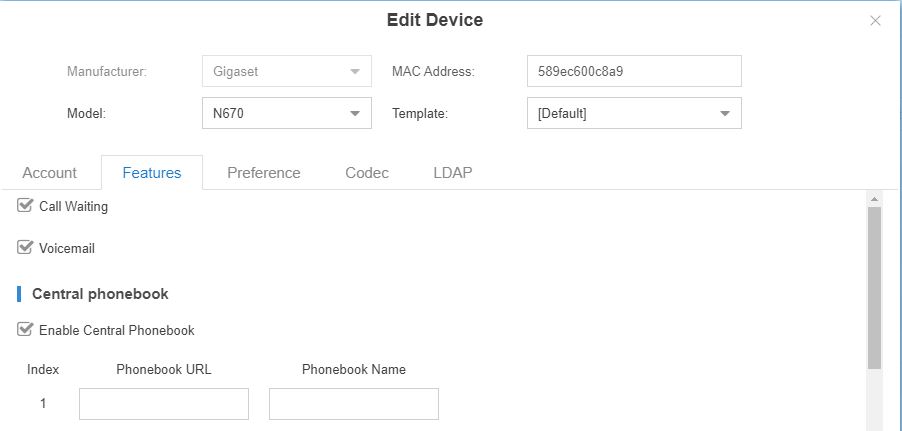Screen dimensions: 902x431
Task: Uncheck the Voicemail checkbox
Action: click(x=24, y=248)
